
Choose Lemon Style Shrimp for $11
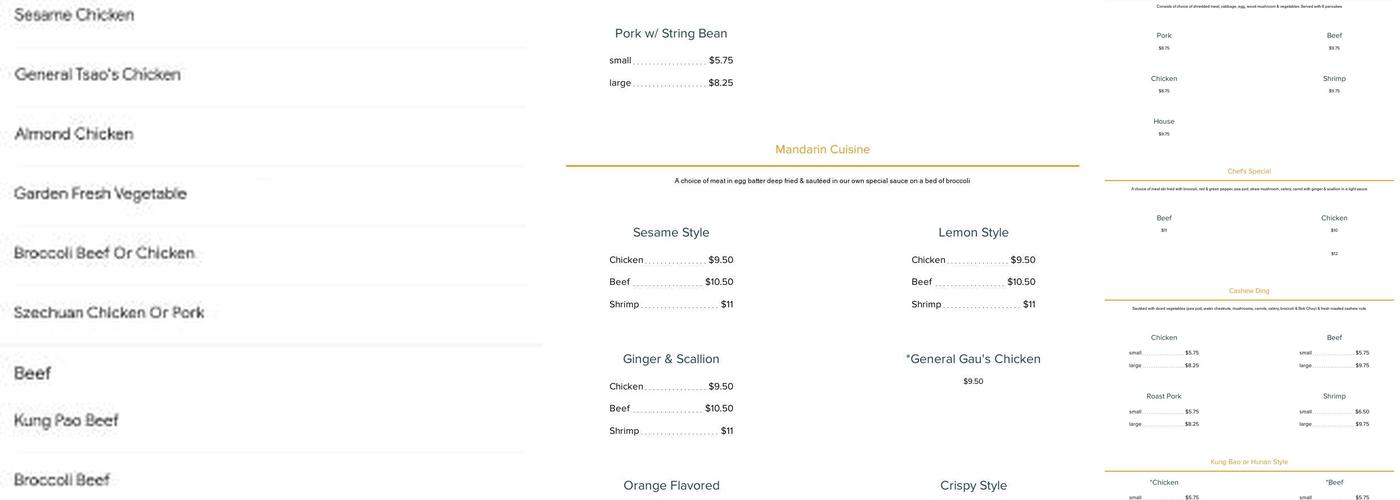coord(973,304)
